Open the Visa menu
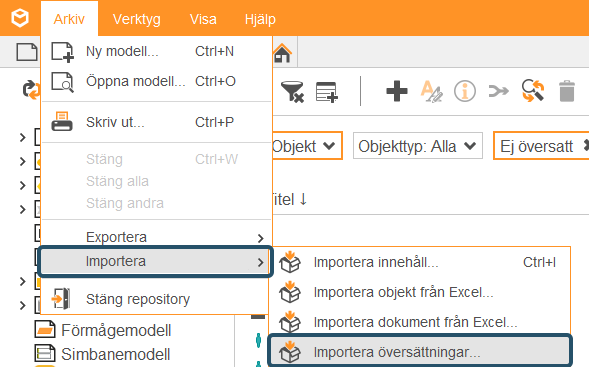Image resolution: width=589 pixels, height=367 pixels. click(x=203, y=19)
